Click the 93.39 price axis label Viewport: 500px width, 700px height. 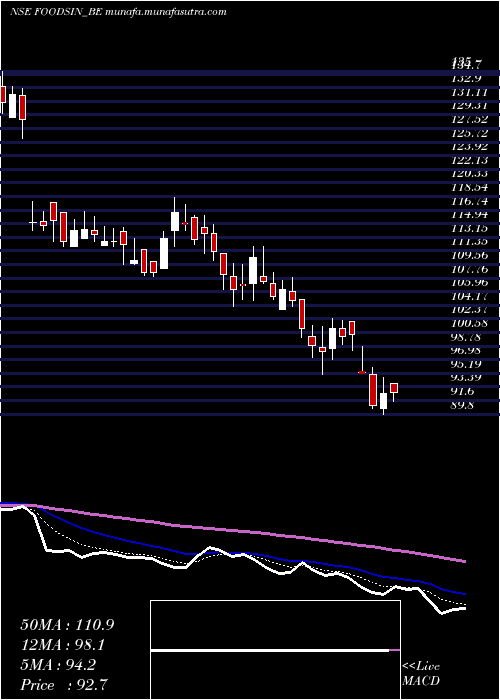(x=467, y=378)
